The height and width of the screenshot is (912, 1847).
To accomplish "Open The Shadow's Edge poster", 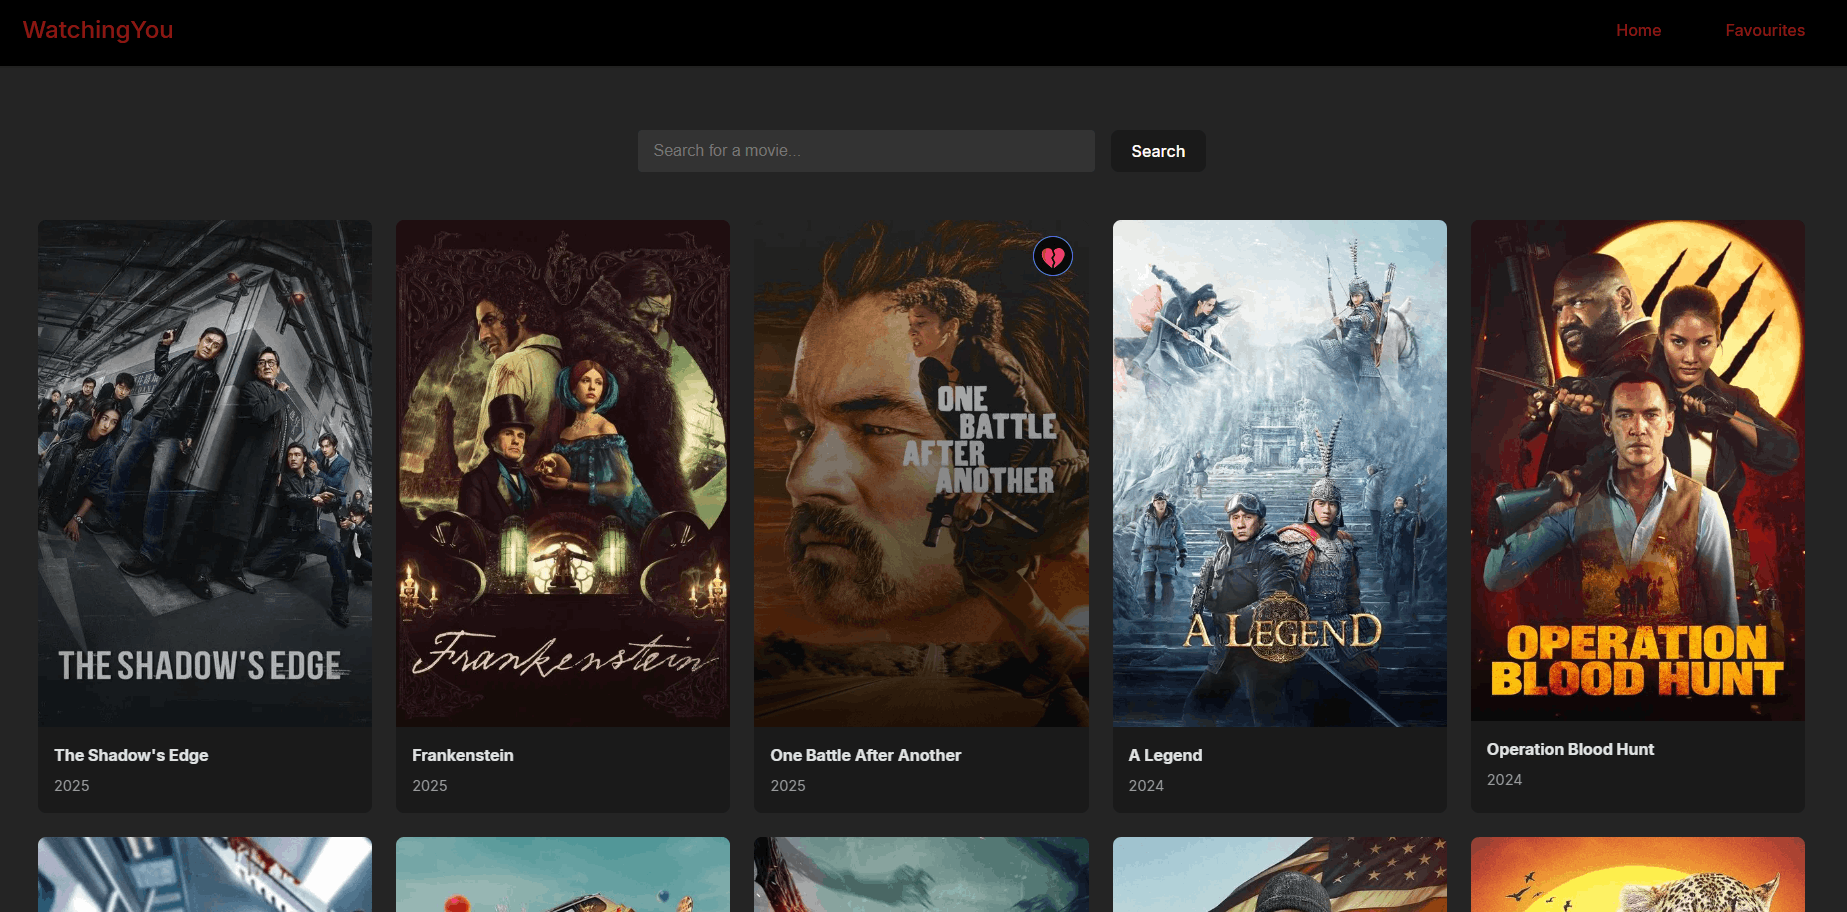I will click(x=205, y=473).
